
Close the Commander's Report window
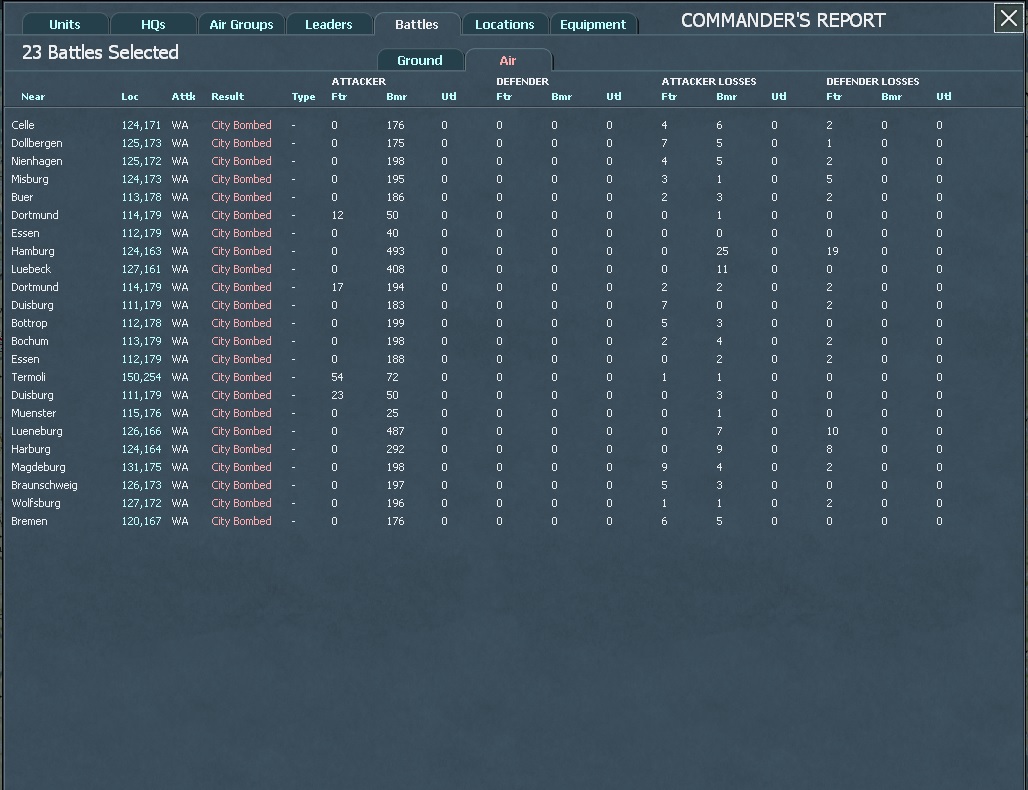pyautogui.click(x=1008, y=18)
